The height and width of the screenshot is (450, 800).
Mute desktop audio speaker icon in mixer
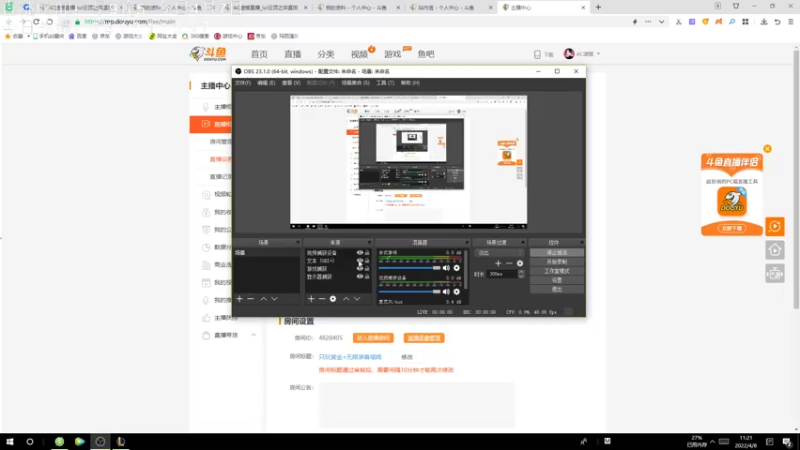click(x=446, y=268)
